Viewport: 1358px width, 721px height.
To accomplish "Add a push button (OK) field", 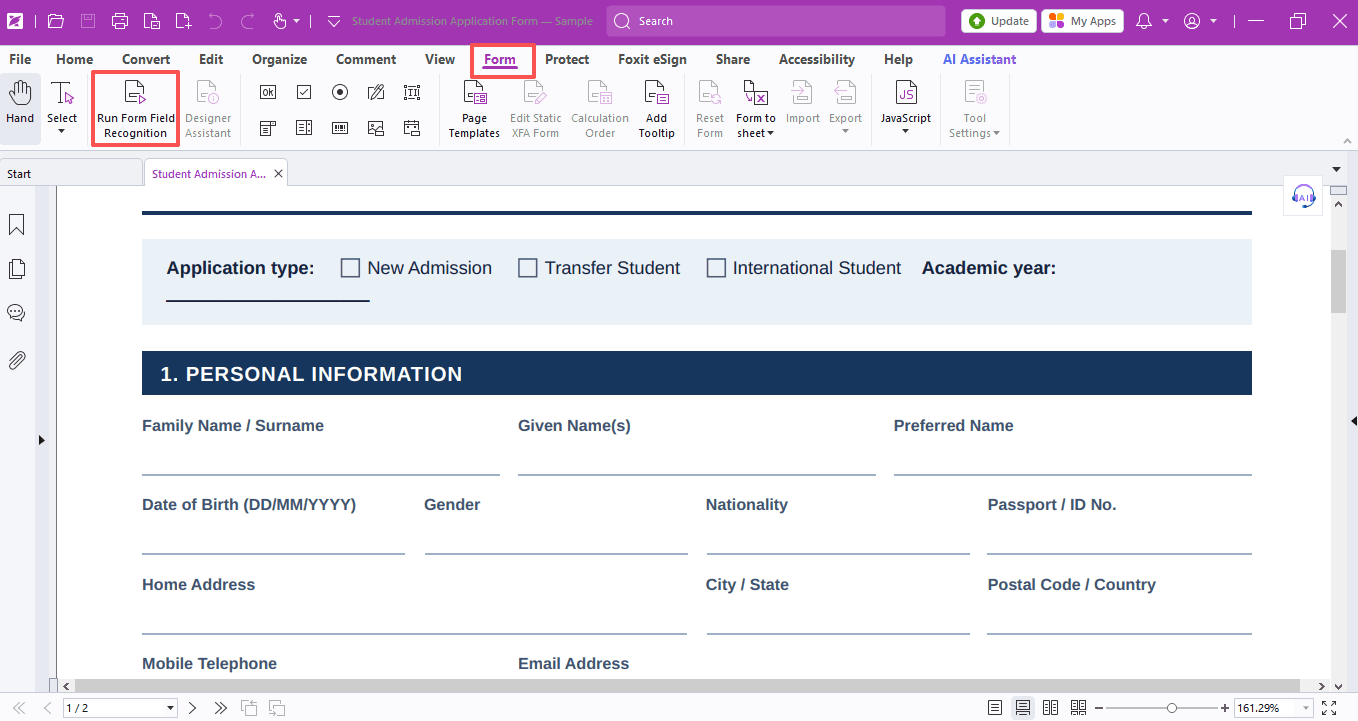I will [x=268, y=92].
